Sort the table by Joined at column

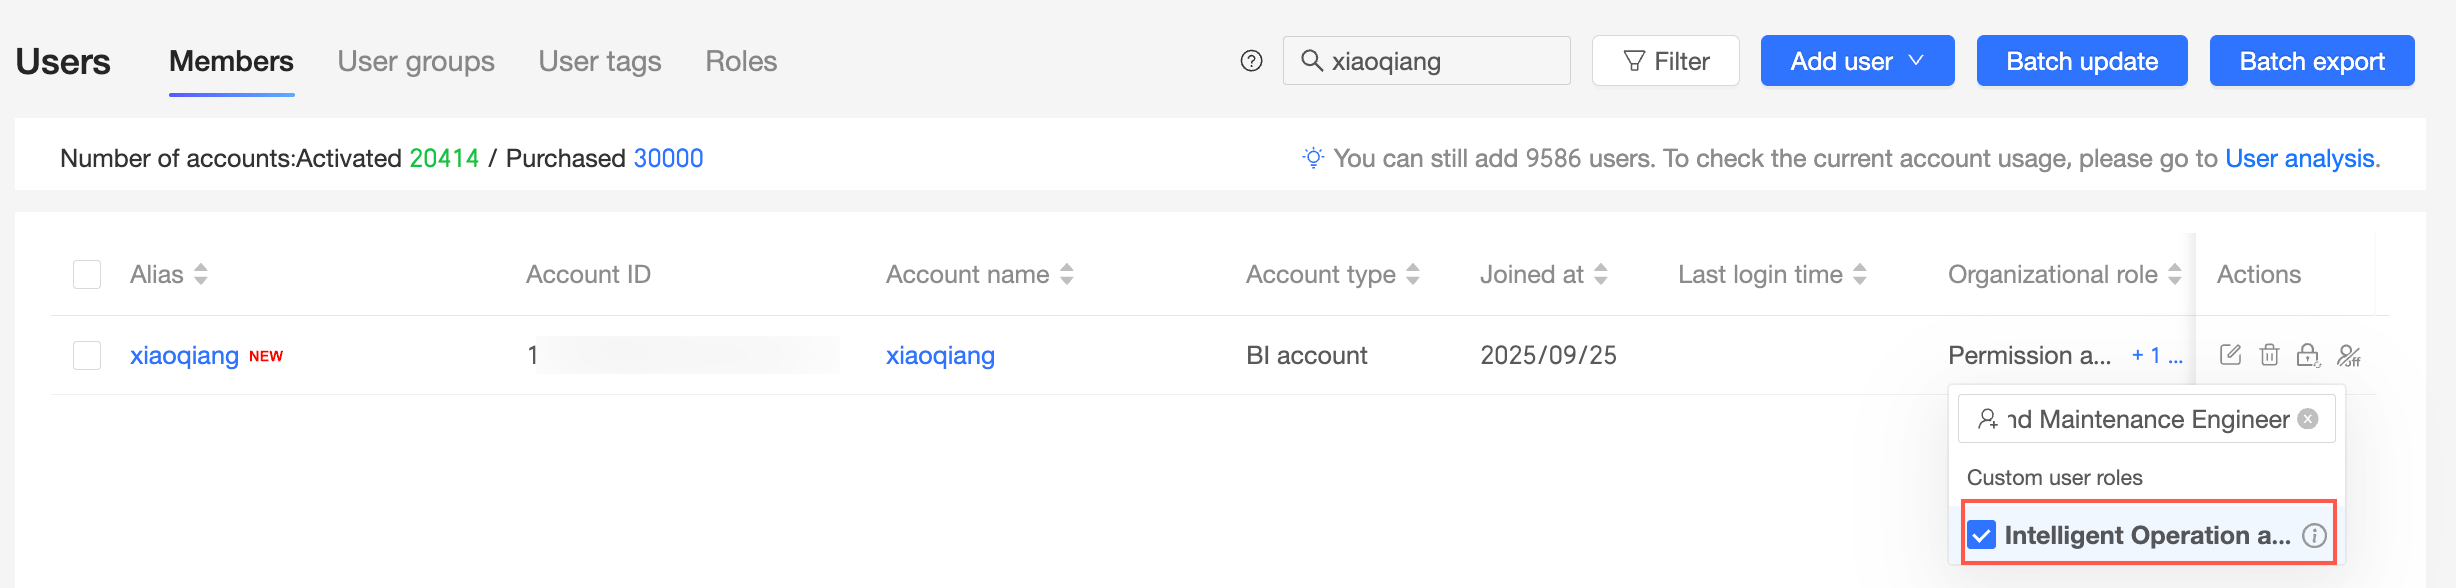(x=1600, y=274)
